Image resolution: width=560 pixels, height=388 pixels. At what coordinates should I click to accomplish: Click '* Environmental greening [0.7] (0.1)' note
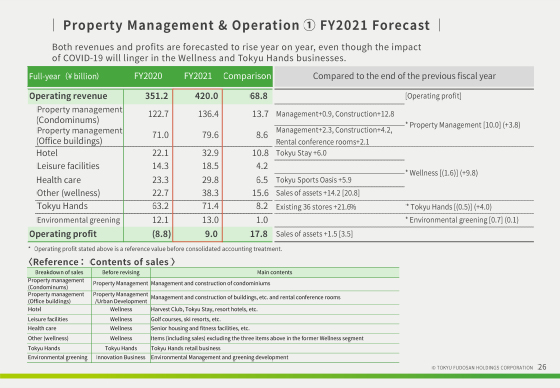(x=462, y=220)
